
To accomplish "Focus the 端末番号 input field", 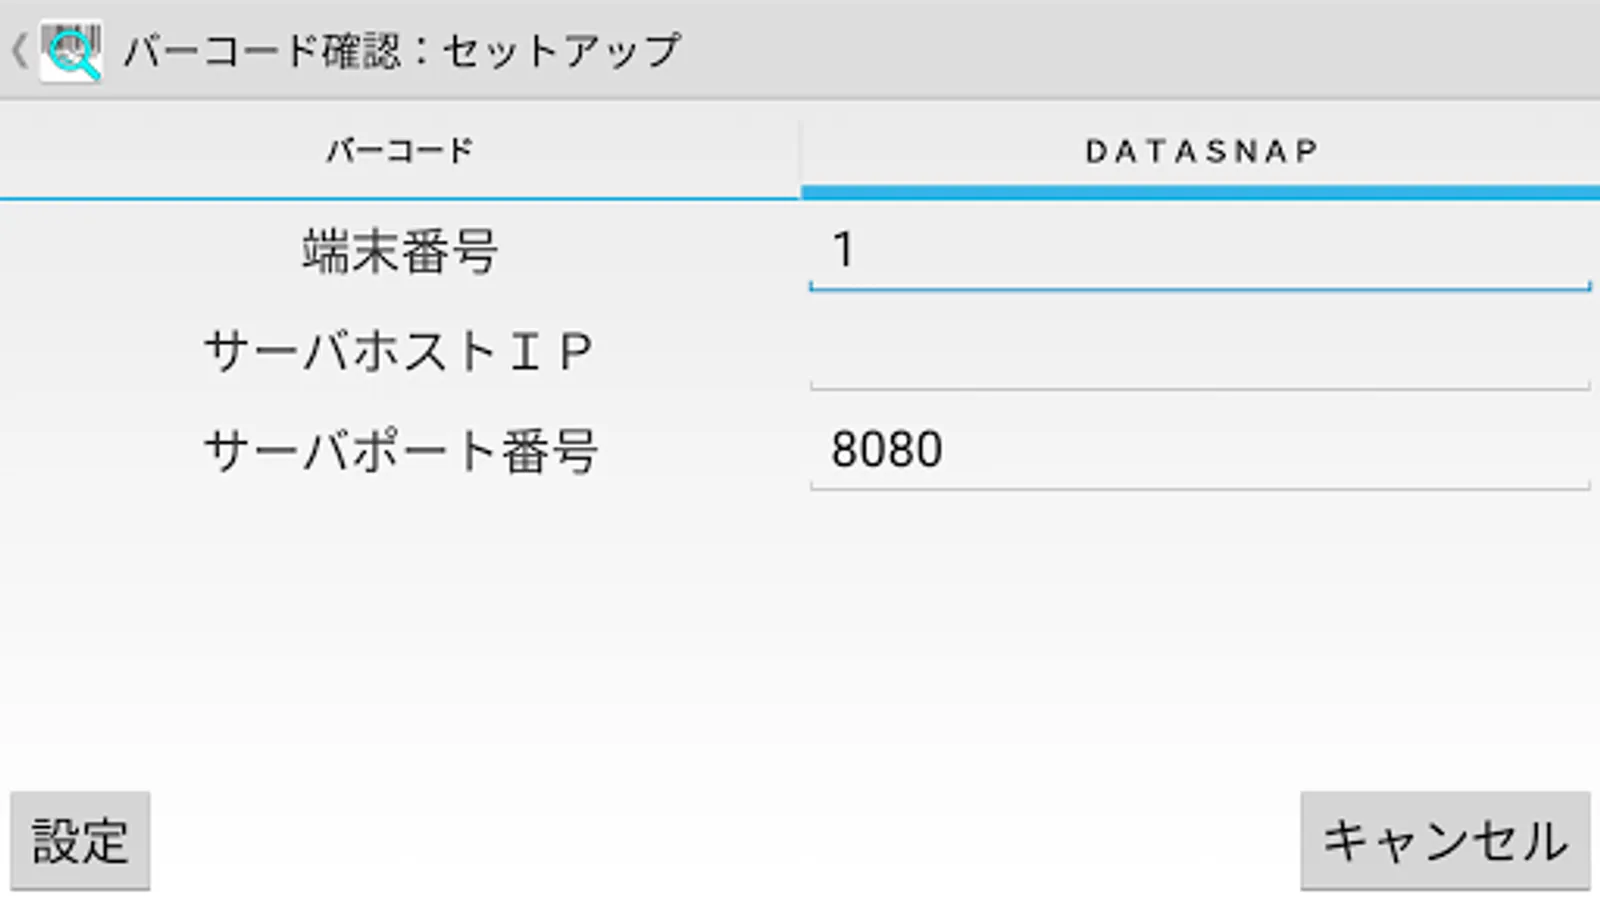I will [1200, 250].
